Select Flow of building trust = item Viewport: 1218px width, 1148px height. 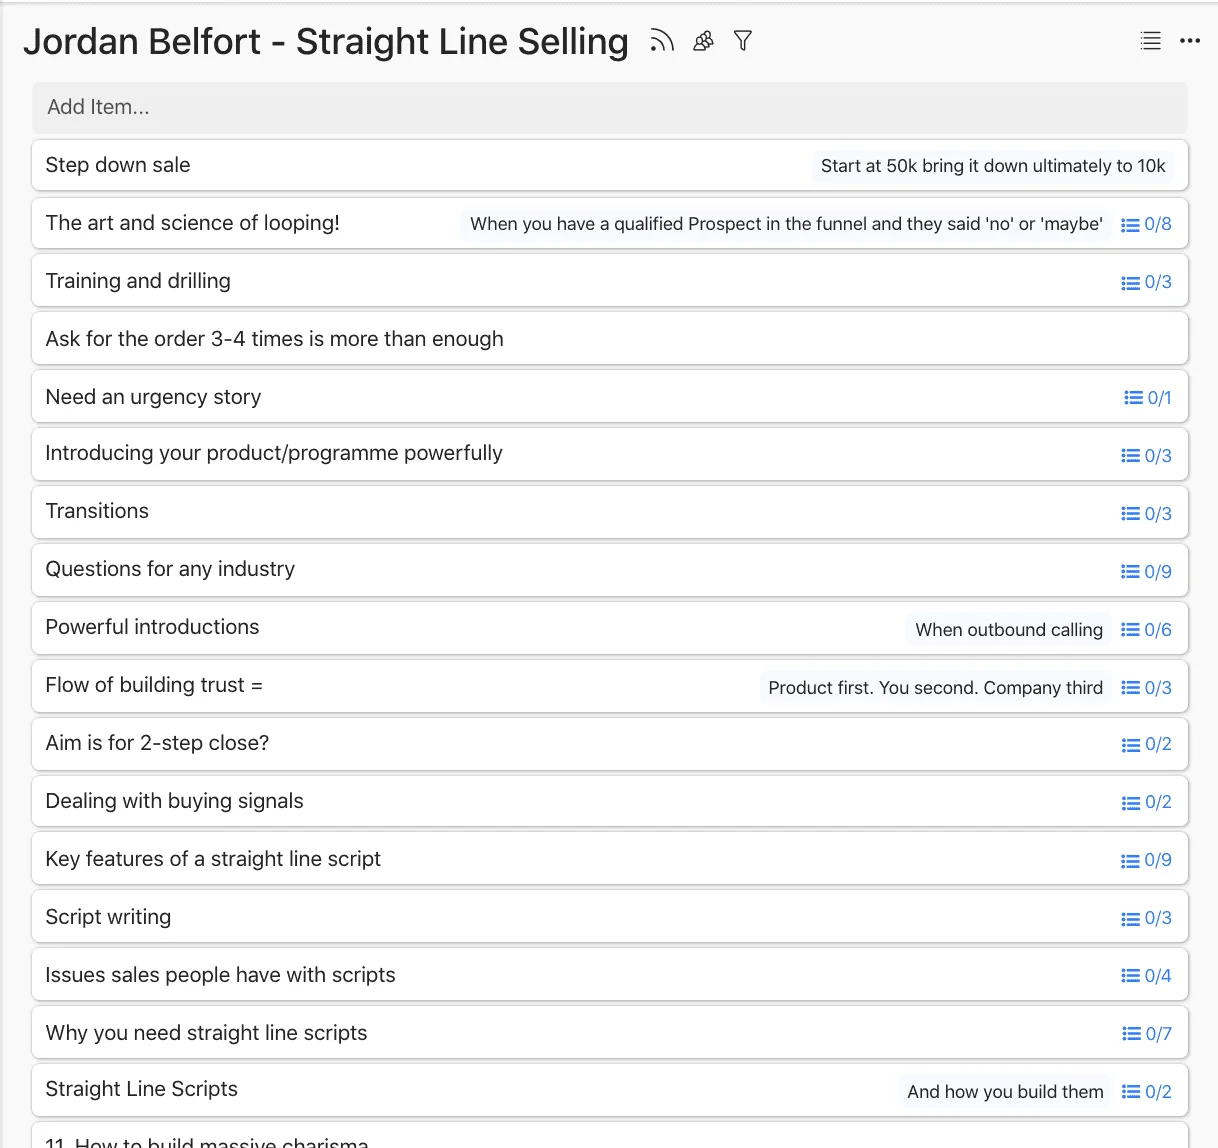pos(610,686)
